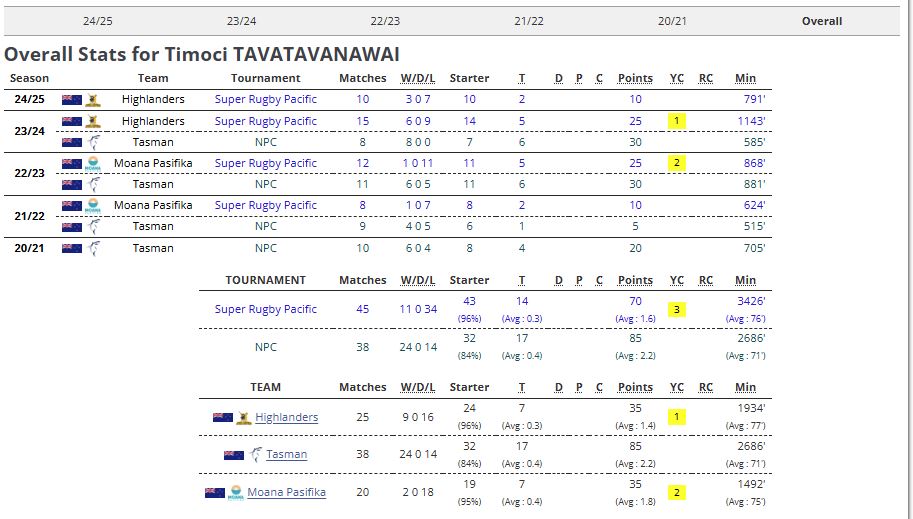The height and width of the screenshot is (519, 913).
Task: Click the yellow card badge in 22/23 Moana Pasifika row
Action: tap(677, 163)
